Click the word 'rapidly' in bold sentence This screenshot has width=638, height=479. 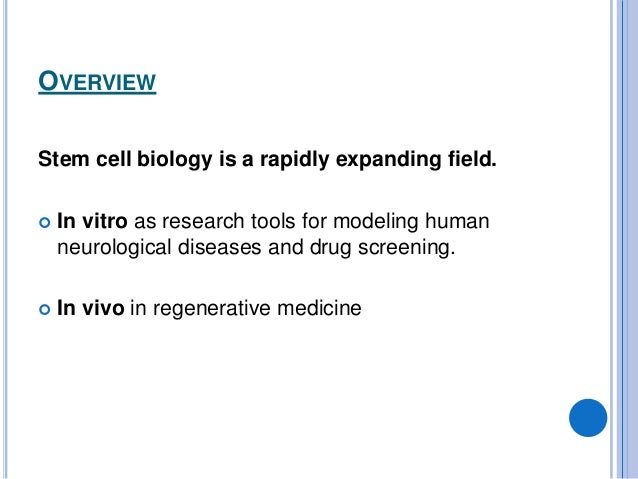(295, 160)
